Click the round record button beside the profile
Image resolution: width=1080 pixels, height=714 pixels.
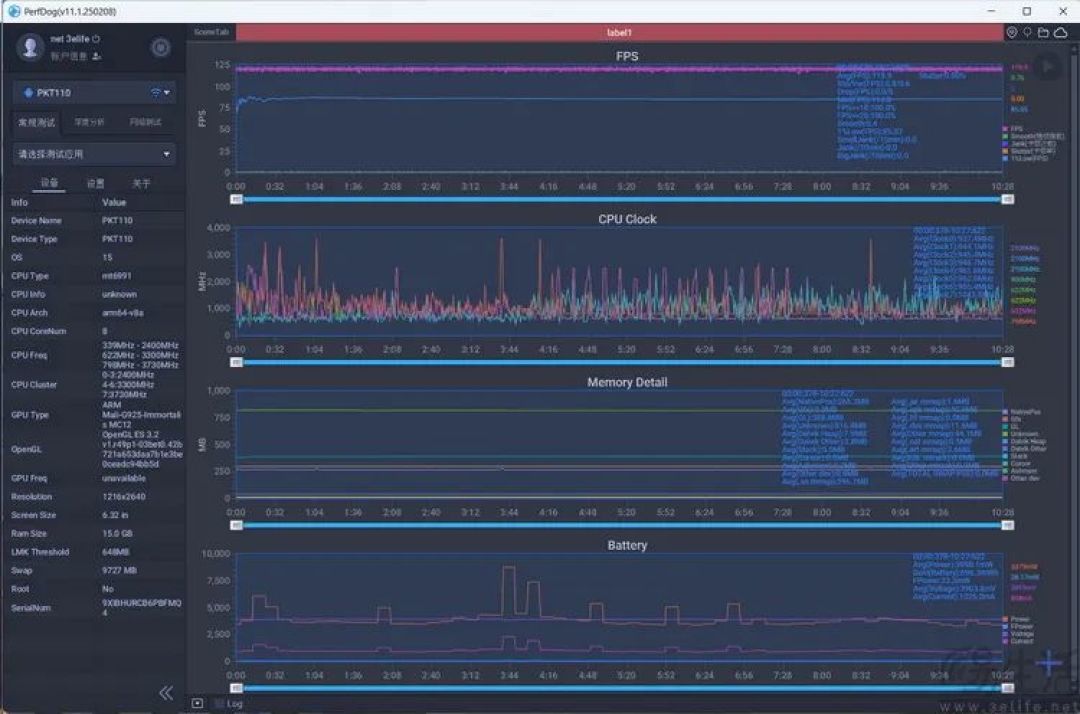click(160, 48)
